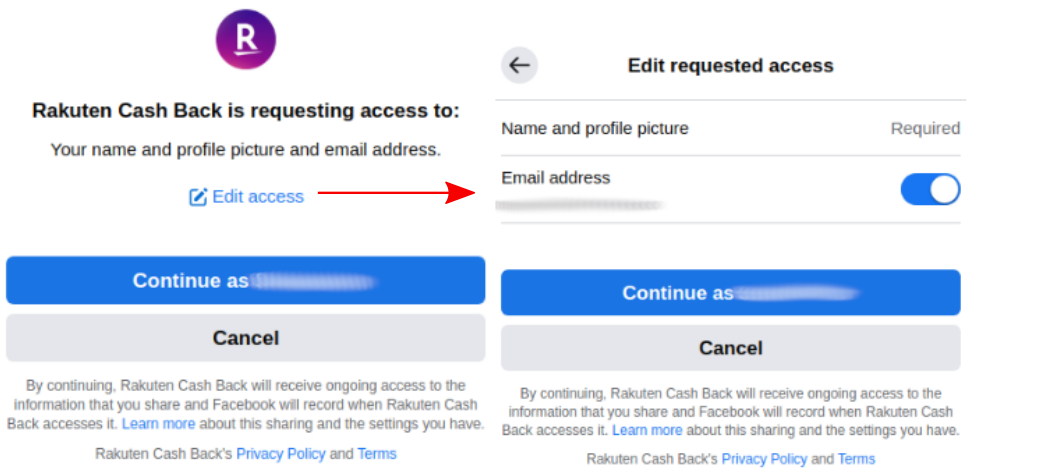Click the Required label

(925, 129)
